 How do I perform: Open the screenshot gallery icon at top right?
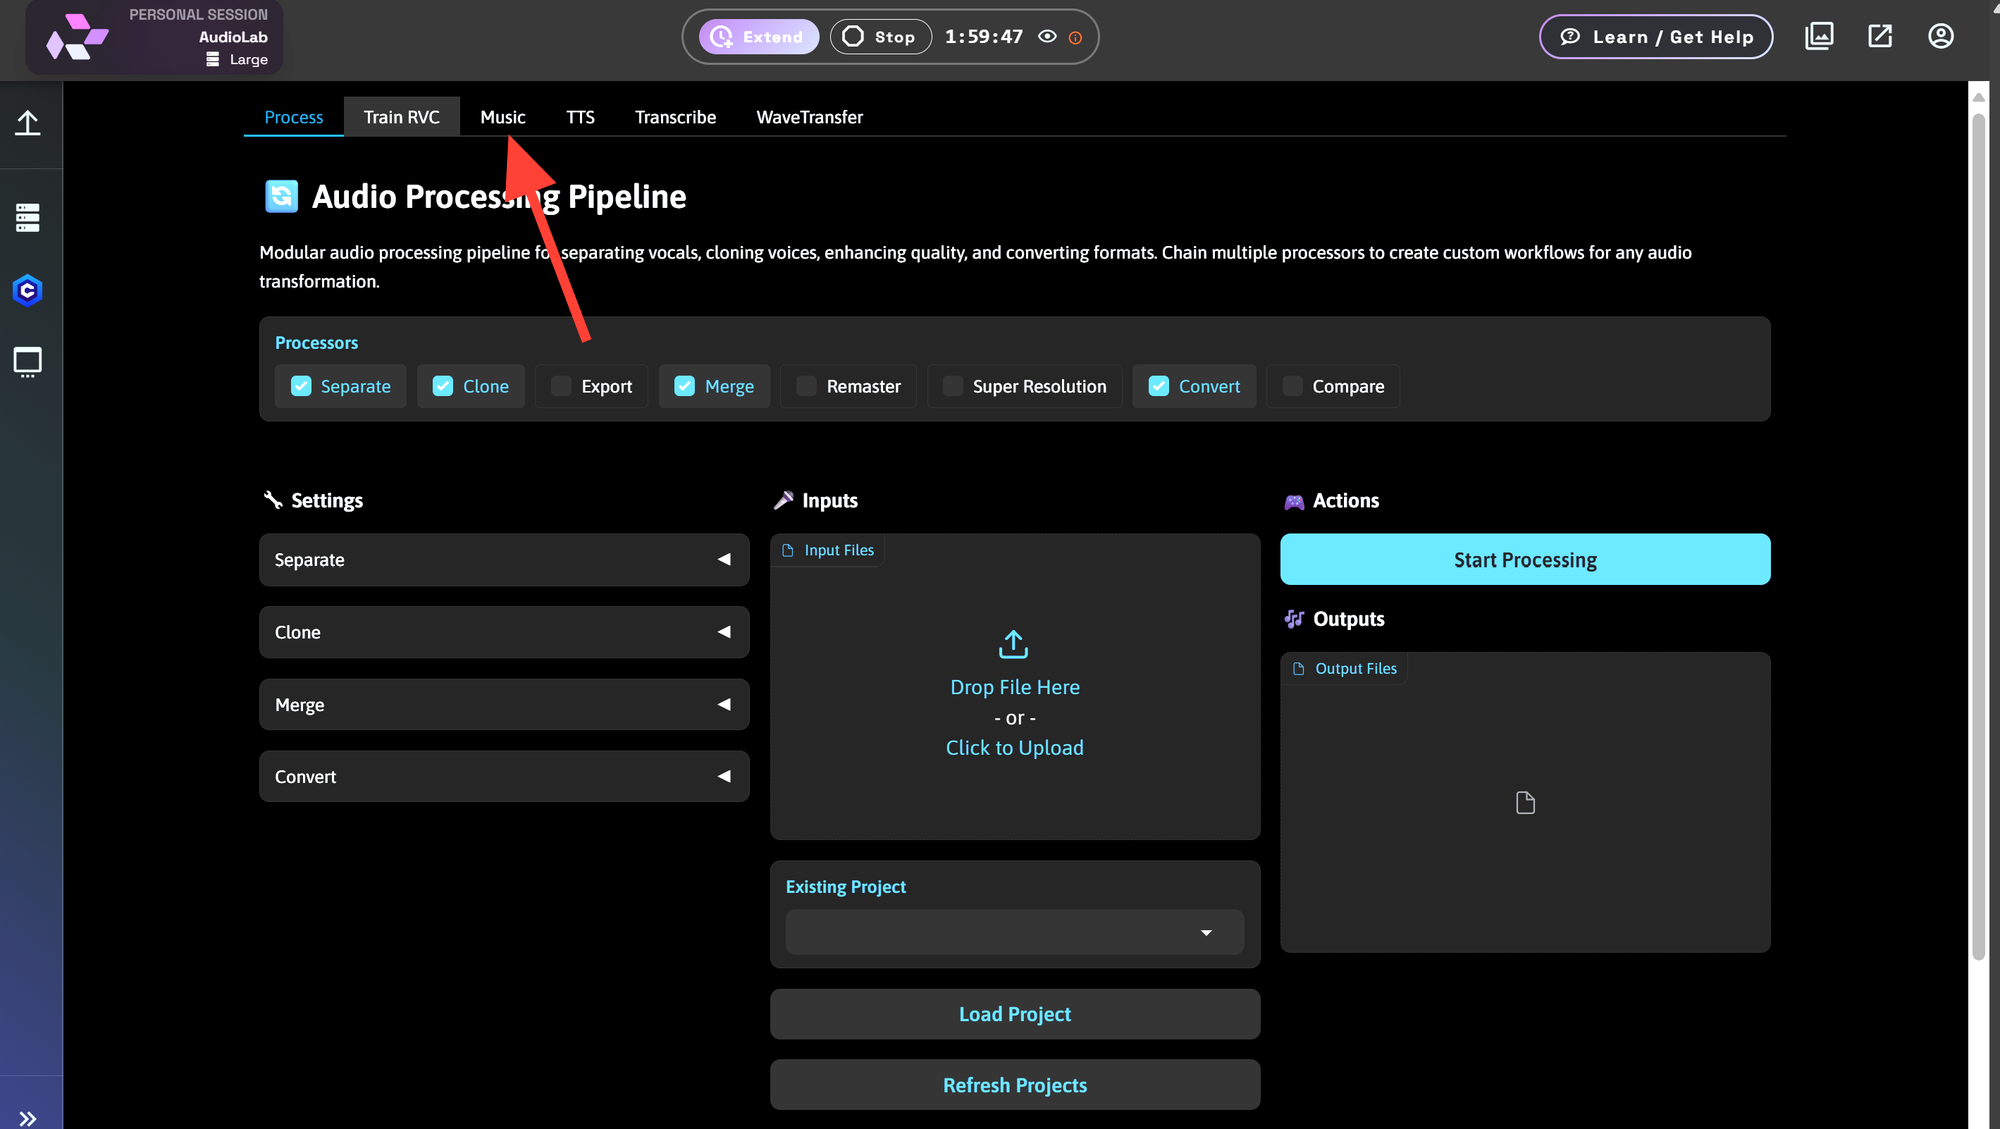[x=1819, y=35]
